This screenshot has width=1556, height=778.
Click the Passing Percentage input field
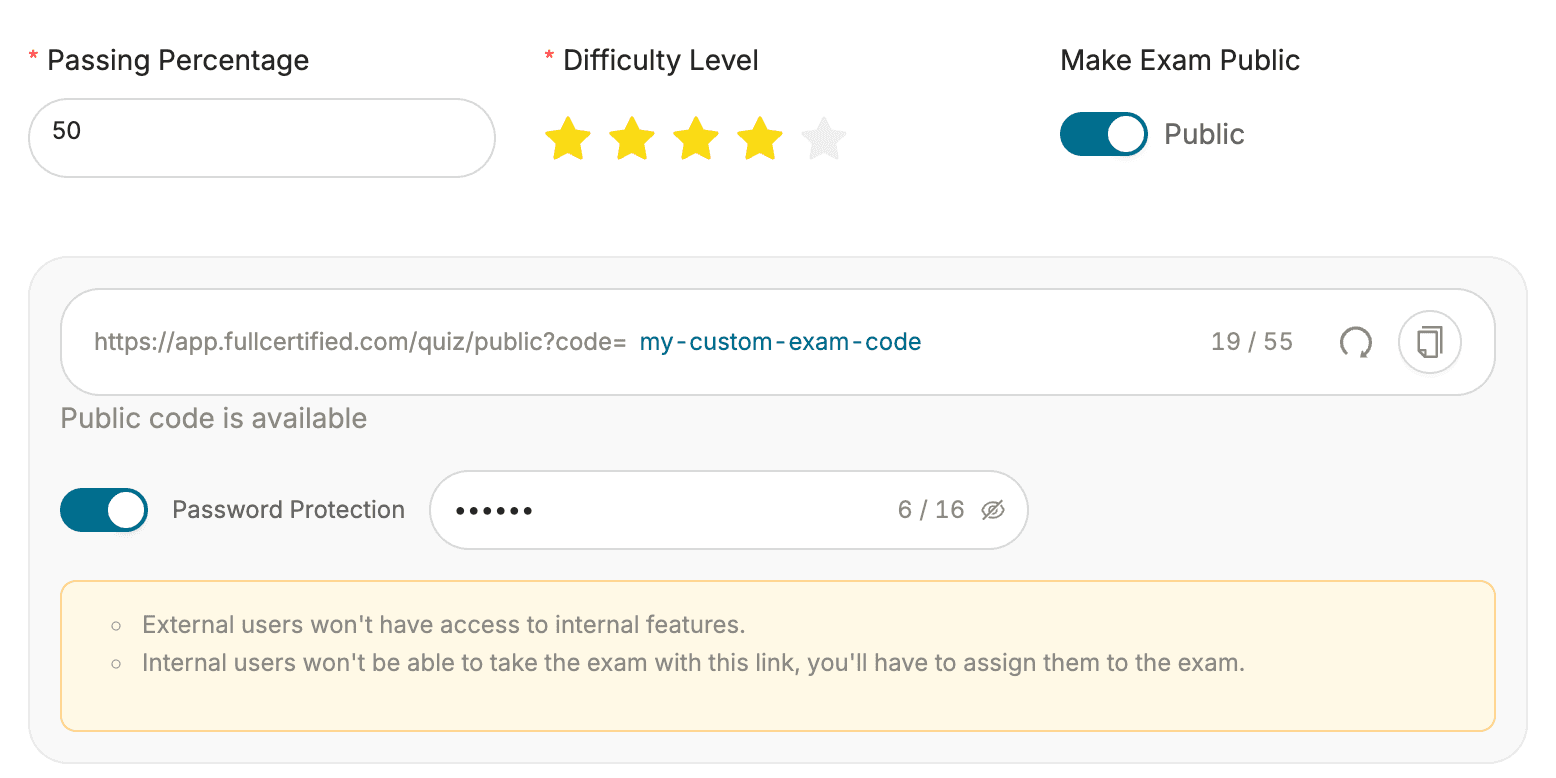pyautogui.click(x=261, y=138)
